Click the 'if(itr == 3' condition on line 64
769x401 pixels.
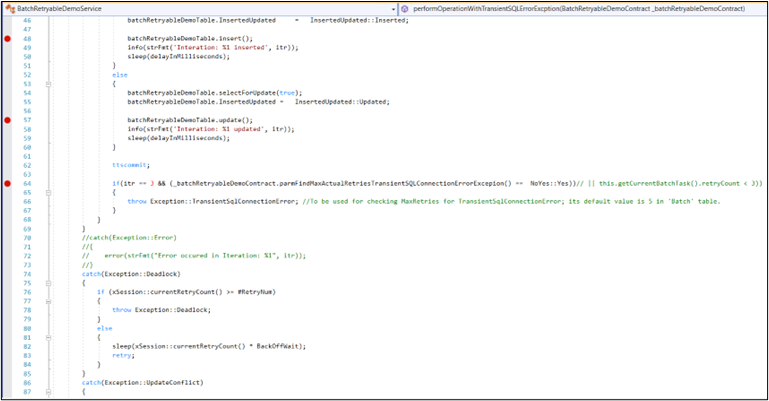(x=133, y=183)
